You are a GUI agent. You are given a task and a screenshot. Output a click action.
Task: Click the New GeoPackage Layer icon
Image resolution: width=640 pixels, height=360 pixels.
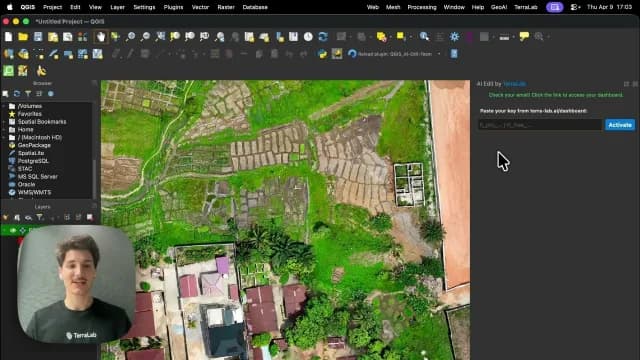[x=23, y=54]
